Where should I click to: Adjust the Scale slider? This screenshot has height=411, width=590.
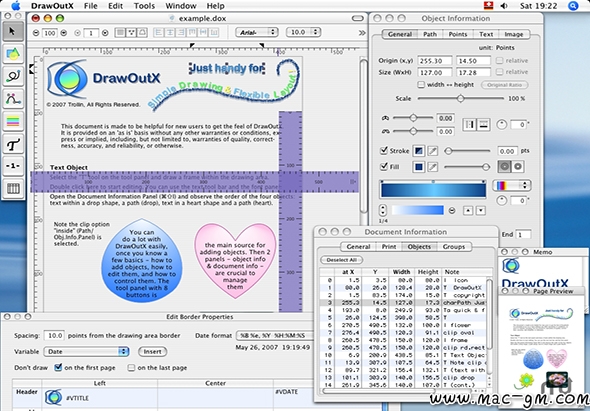[461, 99]
